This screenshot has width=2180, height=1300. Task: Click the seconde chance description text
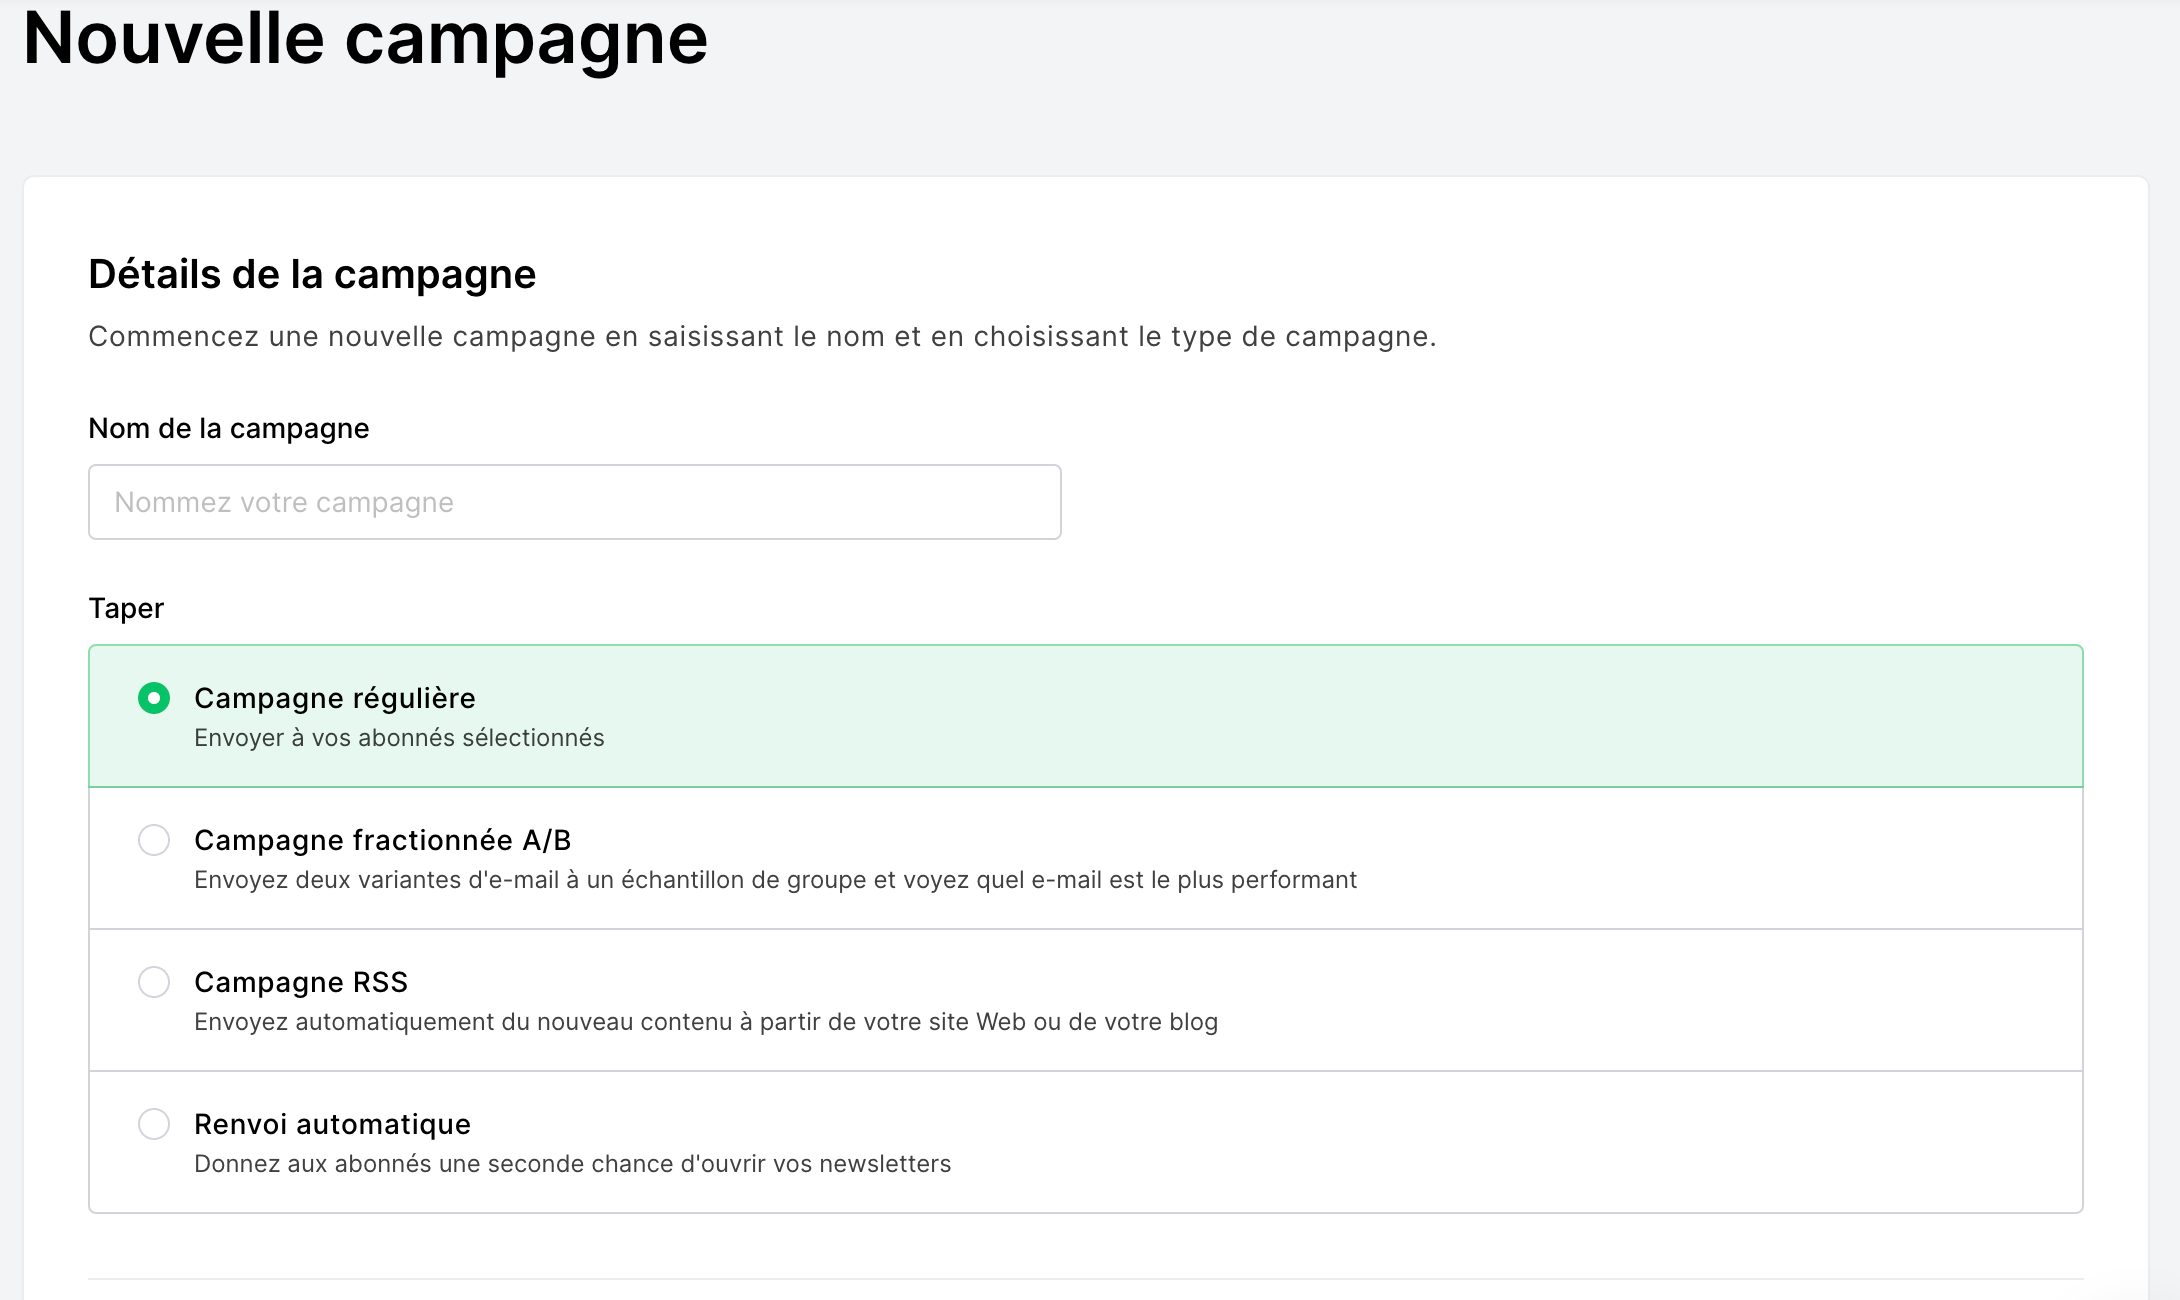pyautogui.click(x=574, y=1164)
